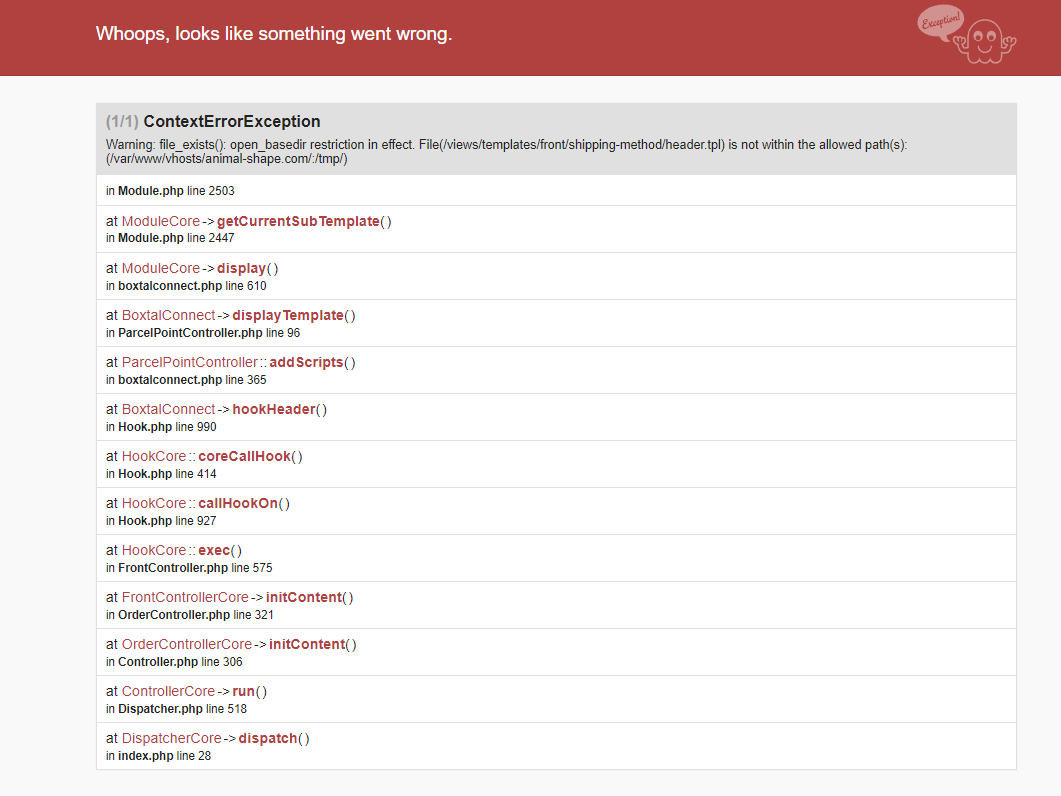
Task: Click the coreCallHook method name
Action: click(245, 456)
